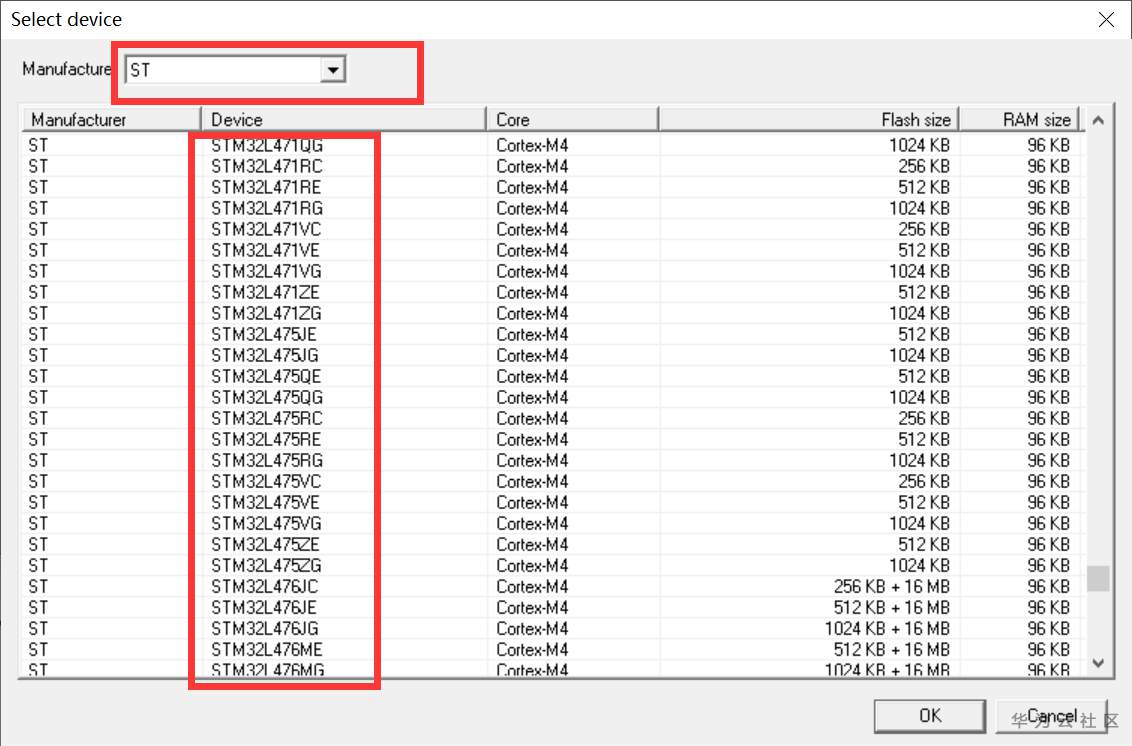
Task: Click the 1024 KB + 16 MB cell of STM32L476JG
Action: 887,628
